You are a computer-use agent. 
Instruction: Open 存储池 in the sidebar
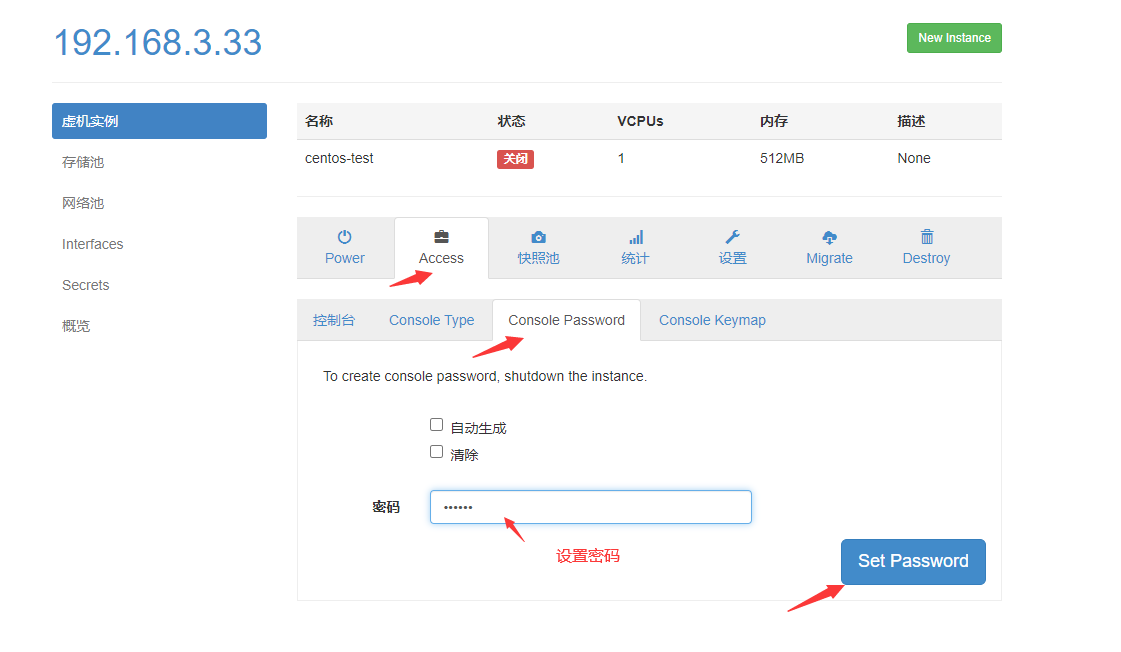tap(83, 162)
